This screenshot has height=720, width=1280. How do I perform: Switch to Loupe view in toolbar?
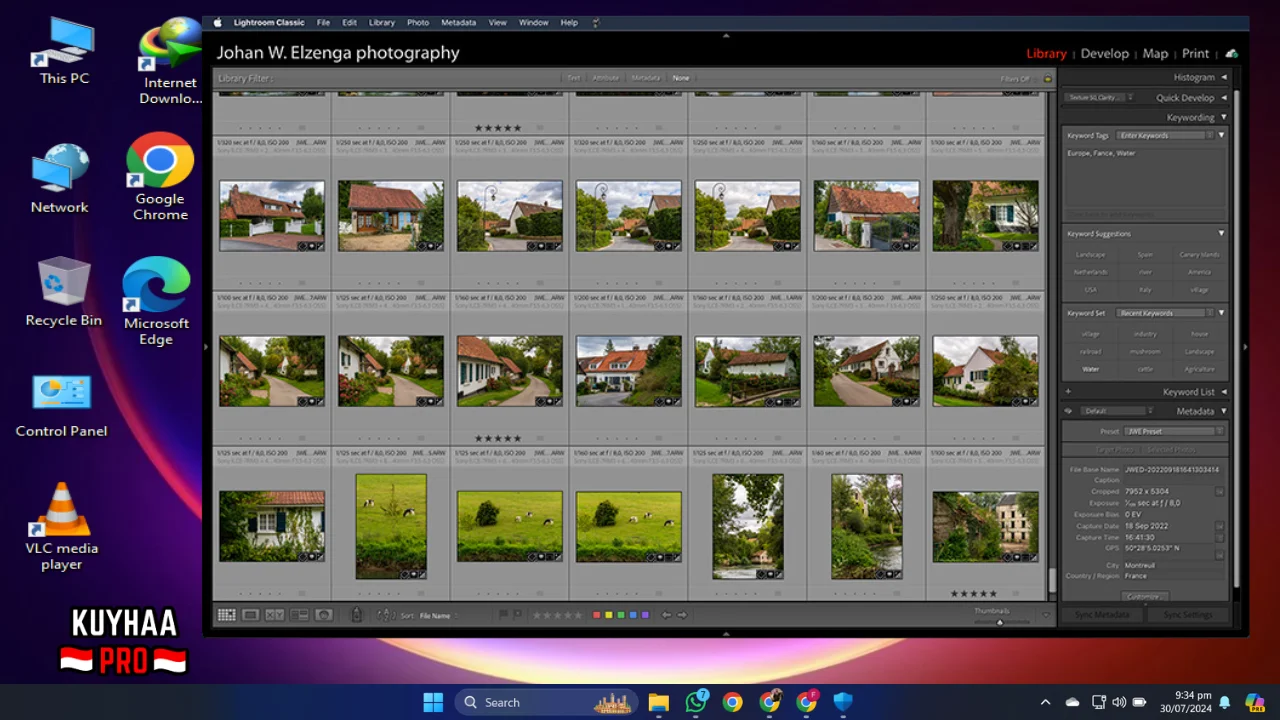(250, 615)
